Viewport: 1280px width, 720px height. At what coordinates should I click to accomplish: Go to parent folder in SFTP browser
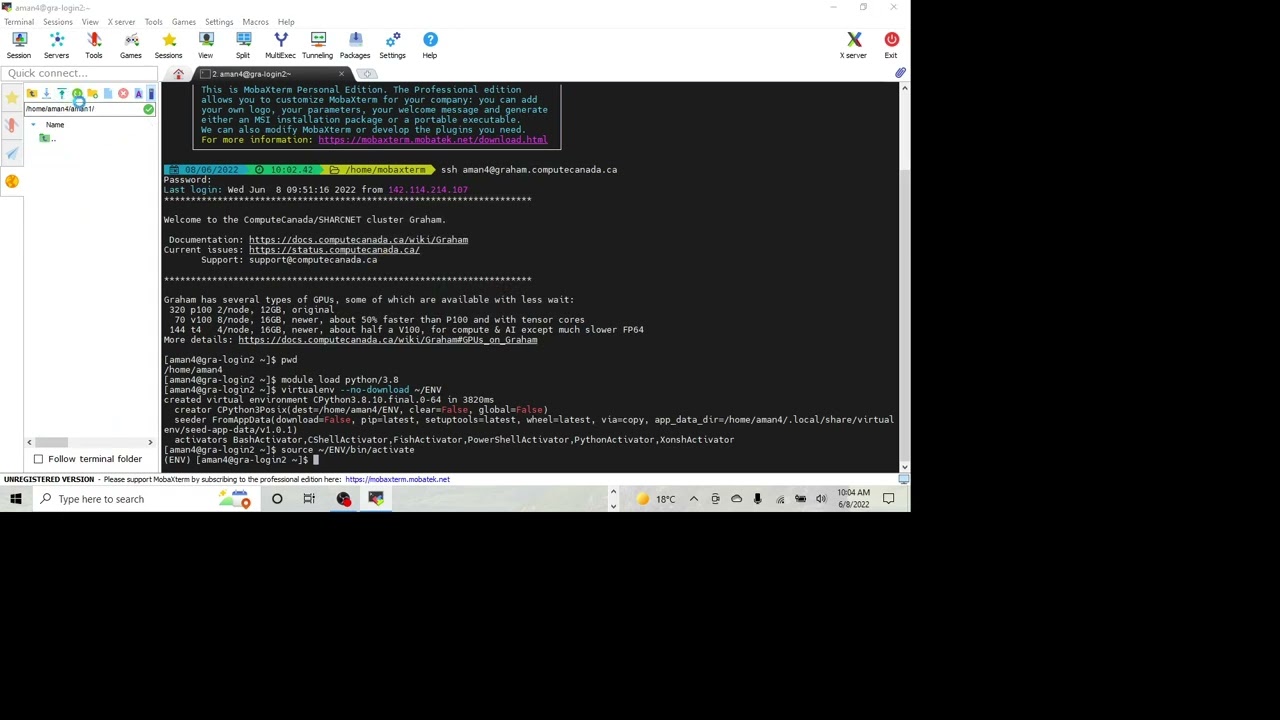tap(32, 93)
